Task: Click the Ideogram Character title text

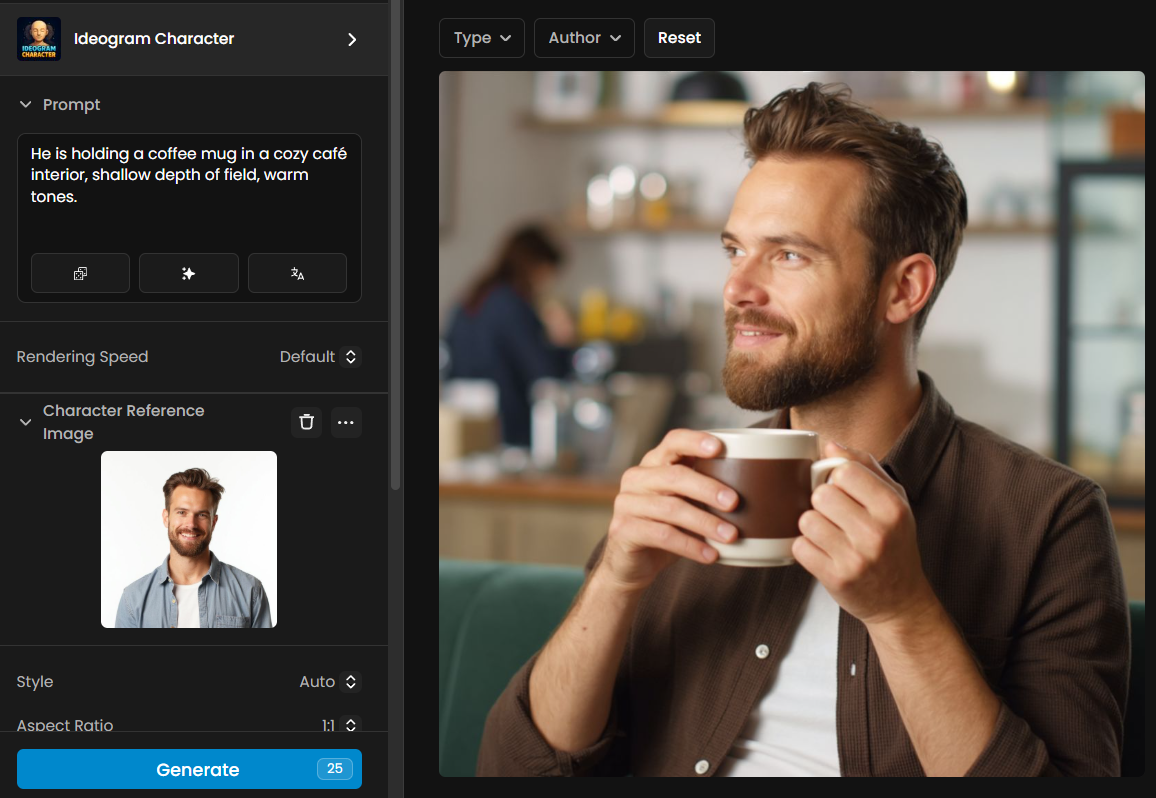Action: 154,39
